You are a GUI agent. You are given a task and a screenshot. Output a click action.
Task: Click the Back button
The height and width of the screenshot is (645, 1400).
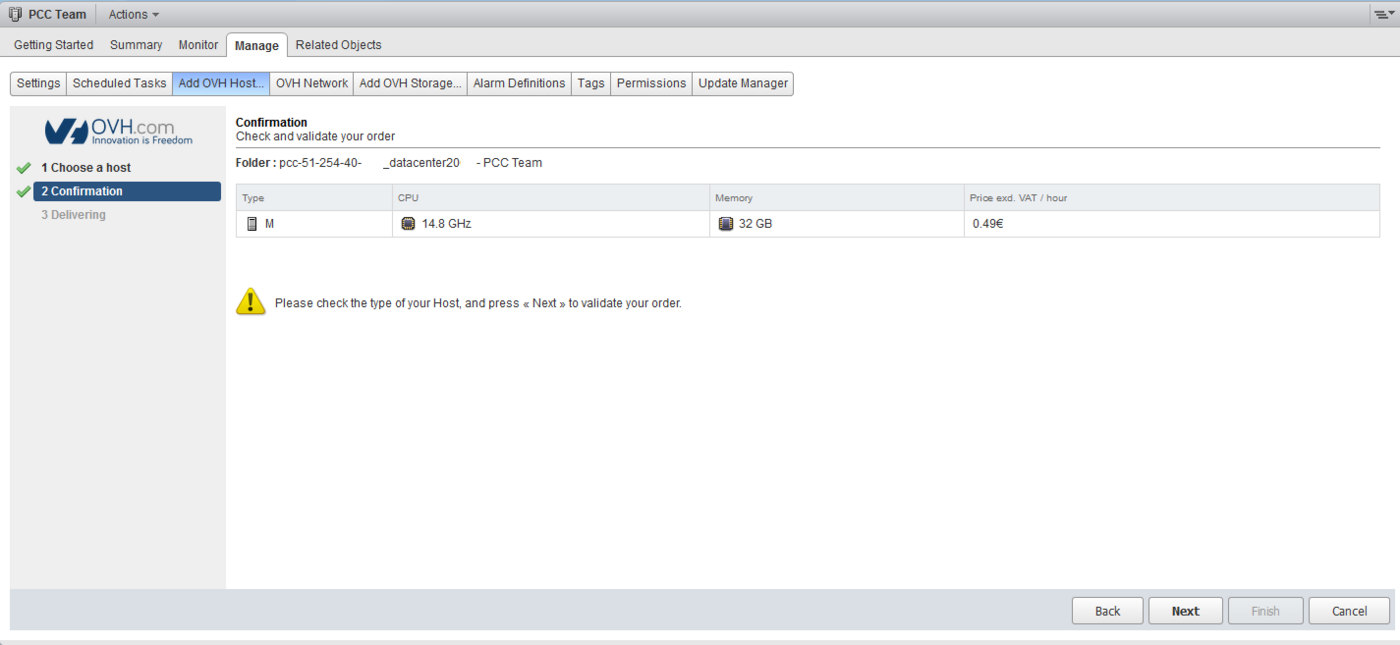pyautogui.click(x=1107, y=611)
